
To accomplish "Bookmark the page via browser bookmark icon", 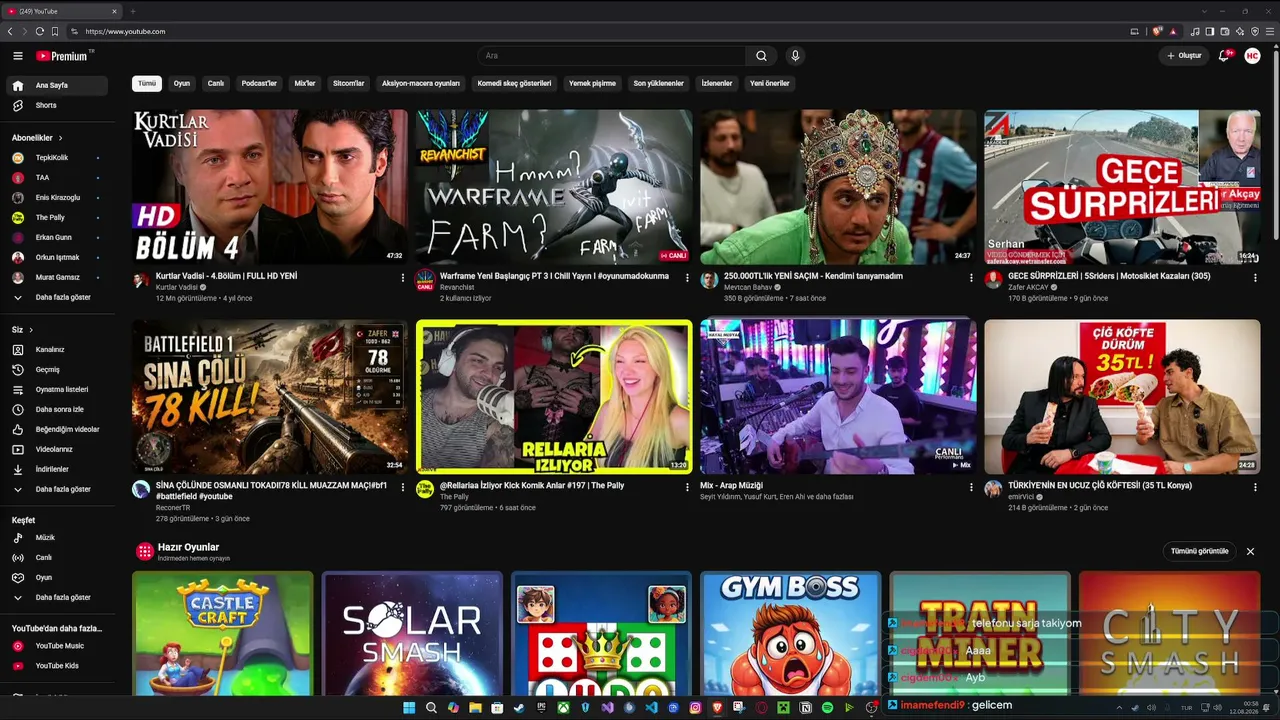I will tap(55, 31).
